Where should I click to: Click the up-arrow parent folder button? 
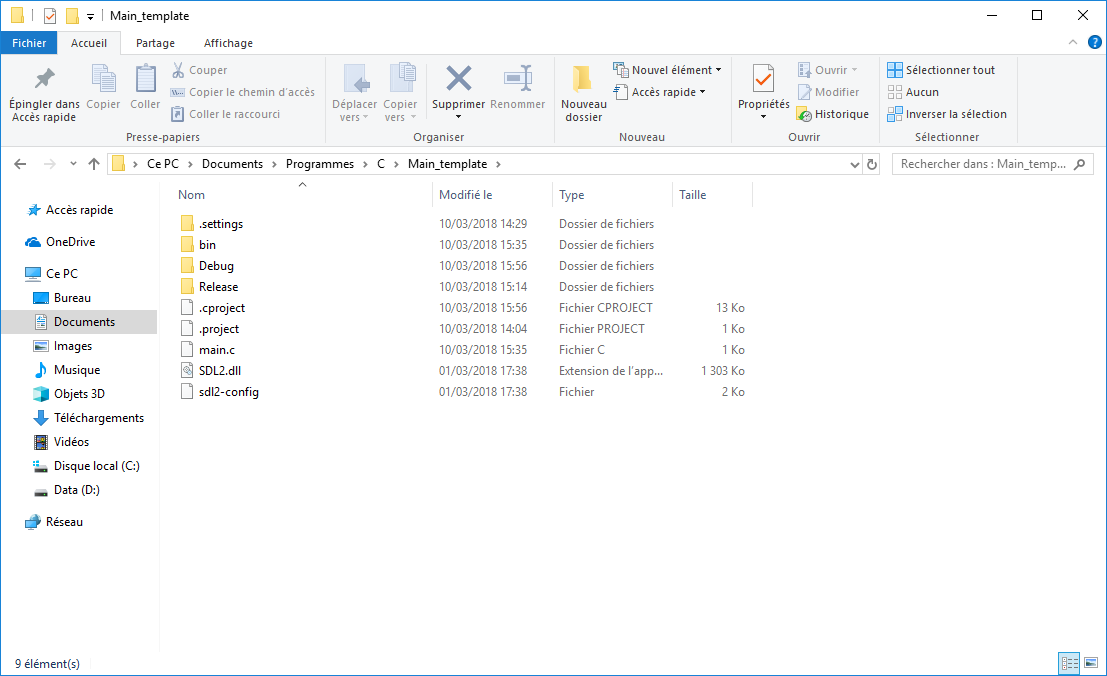(x=94, y=164)
